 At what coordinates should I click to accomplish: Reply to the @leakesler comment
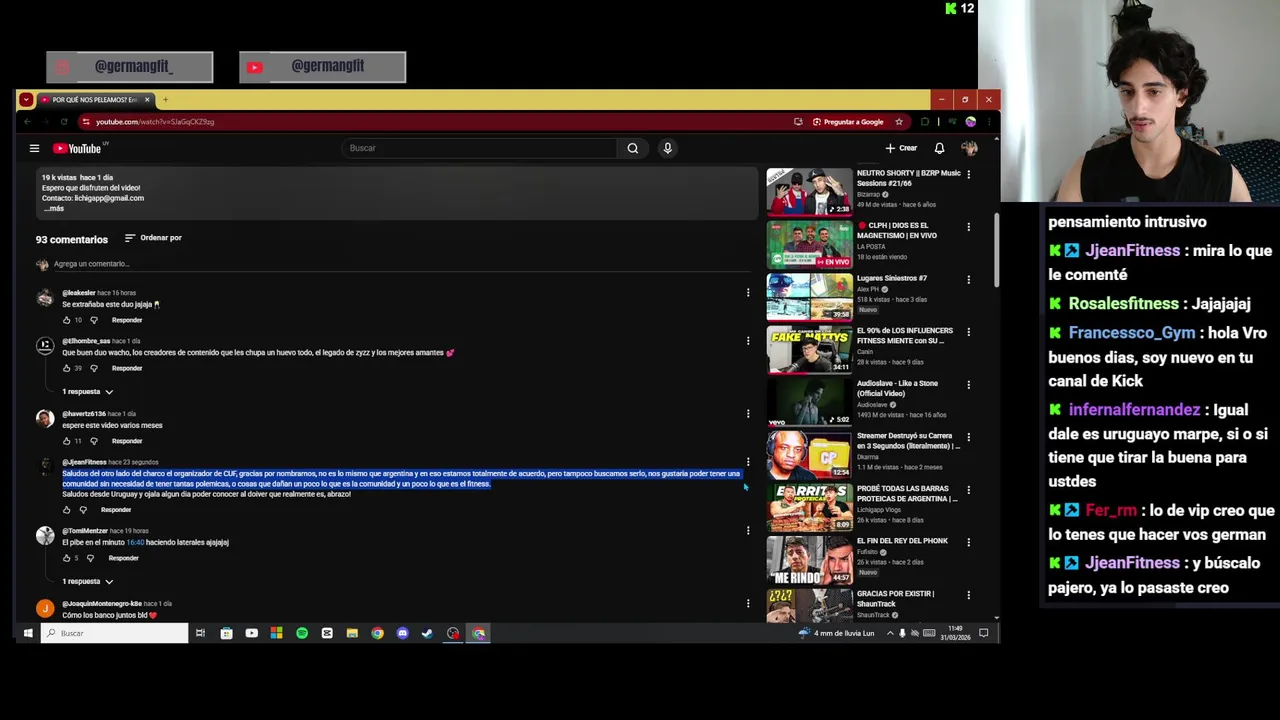(x=127, y=320)
